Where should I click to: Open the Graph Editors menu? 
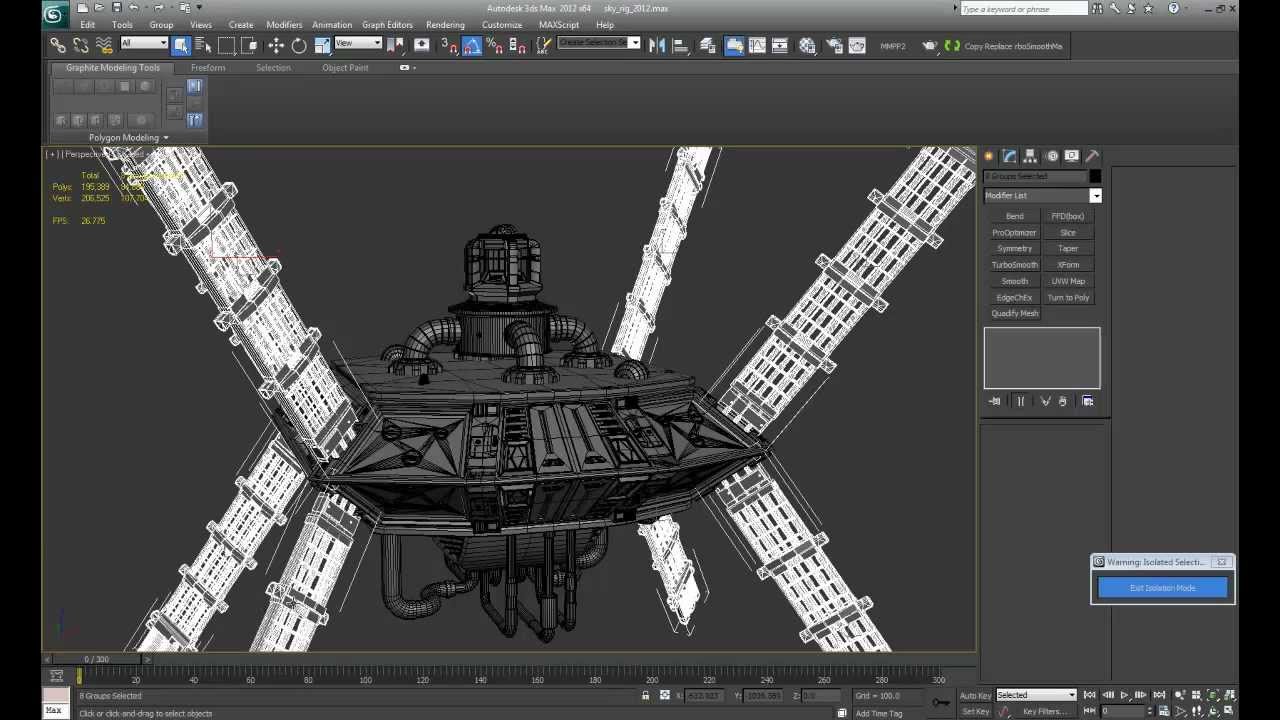[387, 24]
